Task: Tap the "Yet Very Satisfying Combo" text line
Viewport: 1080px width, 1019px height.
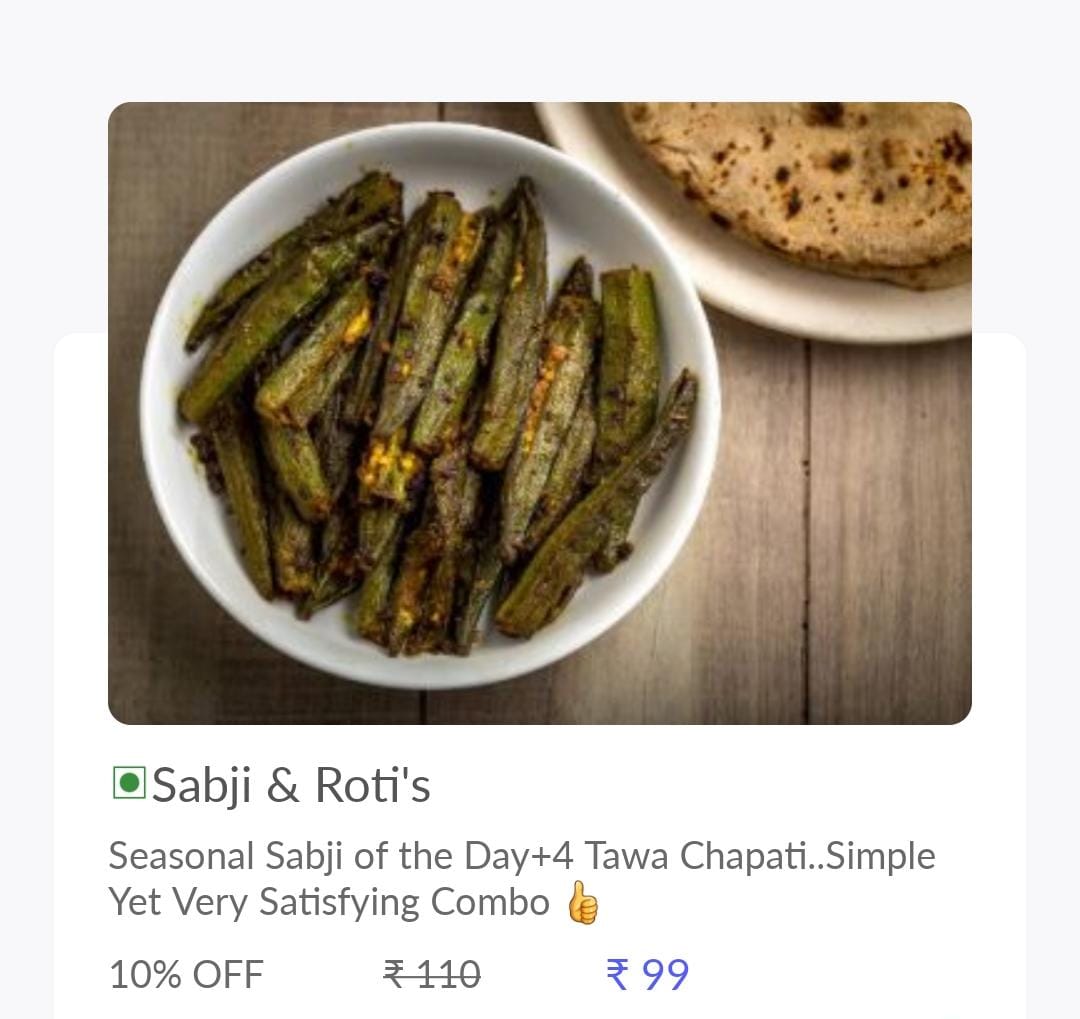Action: click(329, 903)
